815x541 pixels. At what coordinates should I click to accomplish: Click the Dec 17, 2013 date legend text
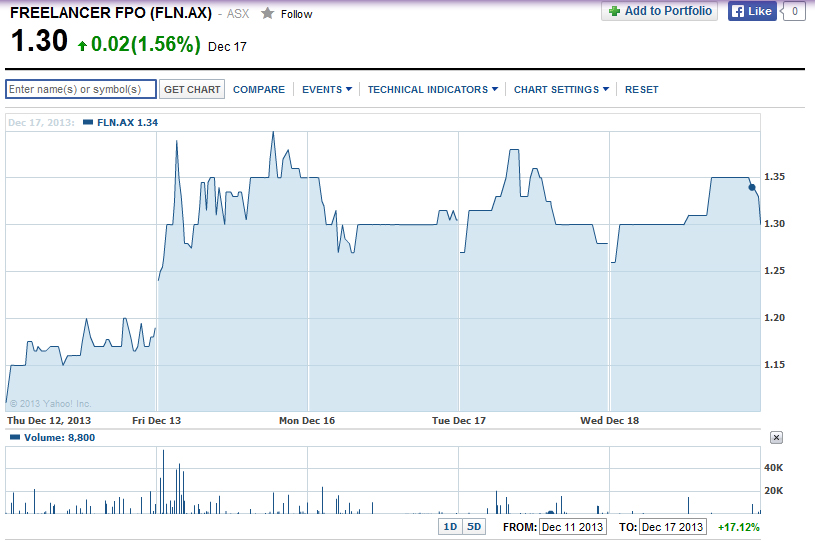tap(41, 123)
